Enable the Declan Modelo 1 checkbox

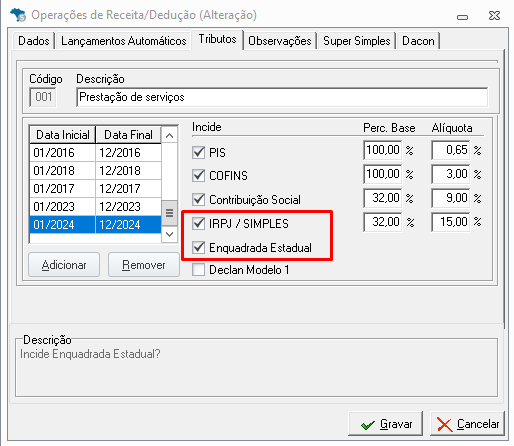[199, 269]
